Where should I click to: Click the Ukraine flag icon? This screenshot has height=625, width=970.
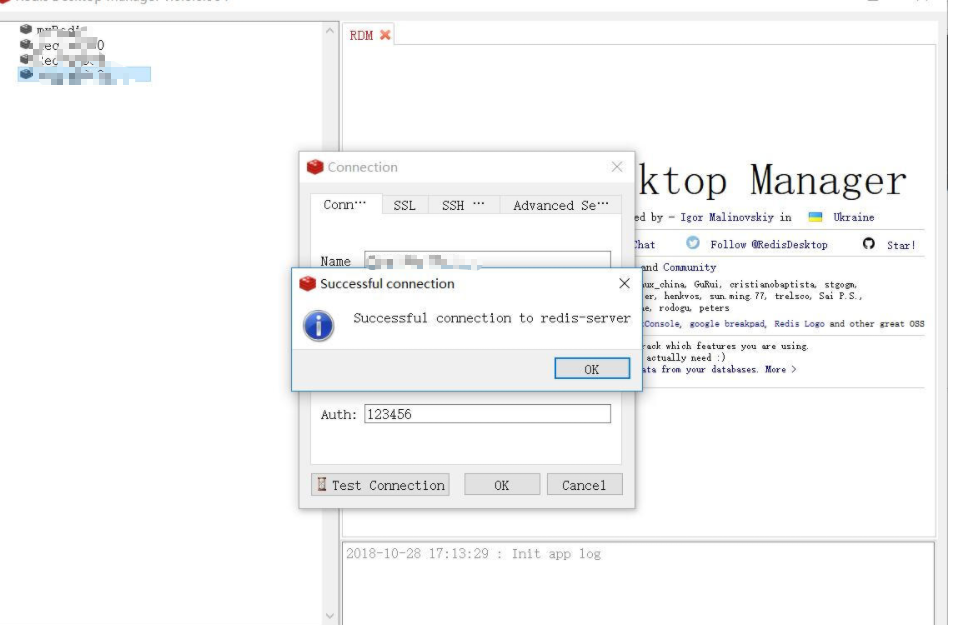point(815,217)
